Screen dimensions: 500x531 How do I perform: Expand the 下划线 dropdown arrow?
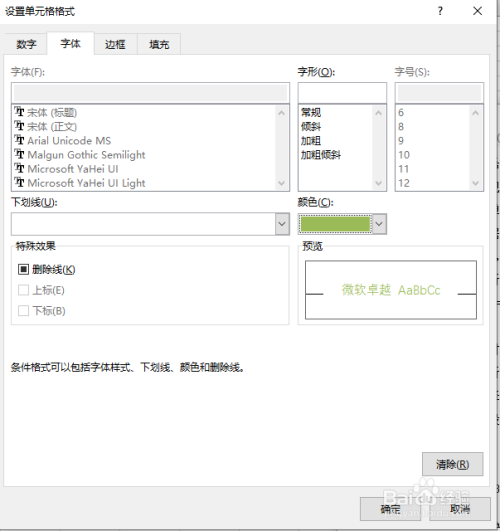point(282,224)
